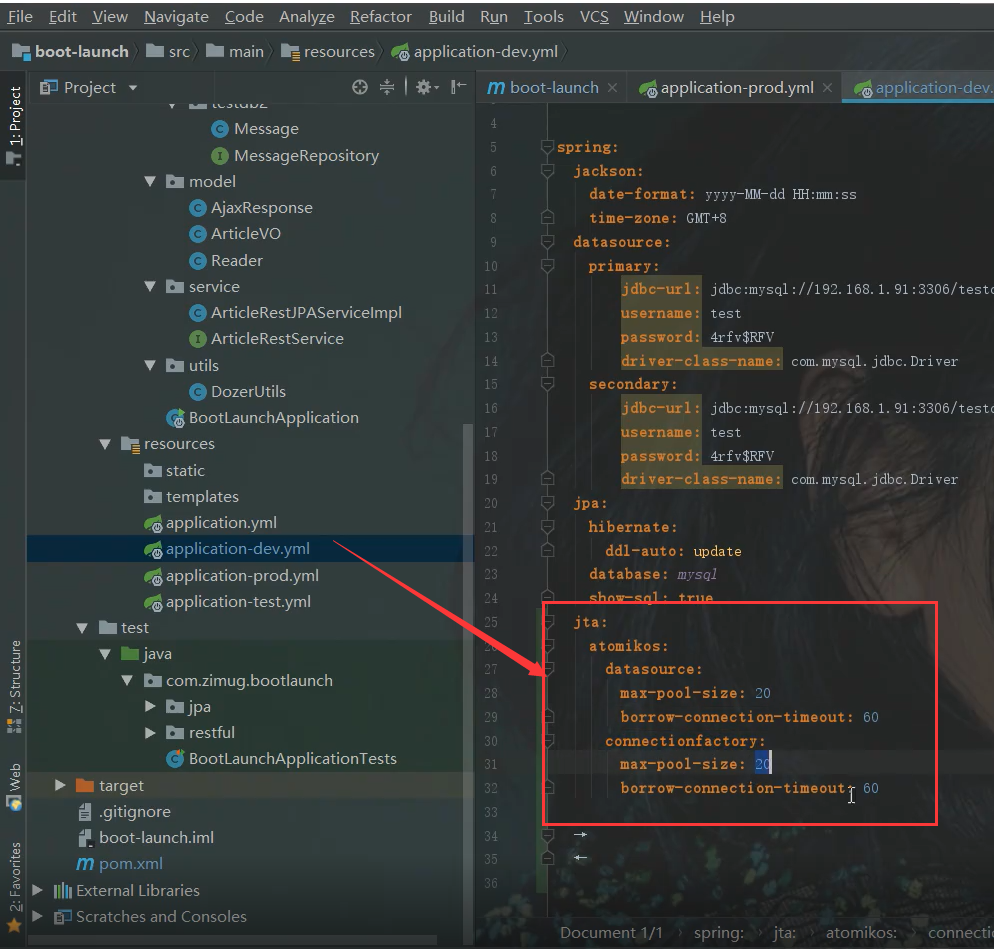This screenshot has width=994, height=949.
Task: Open the 1: Project side tool tab
Action: [x=13, y=125]
